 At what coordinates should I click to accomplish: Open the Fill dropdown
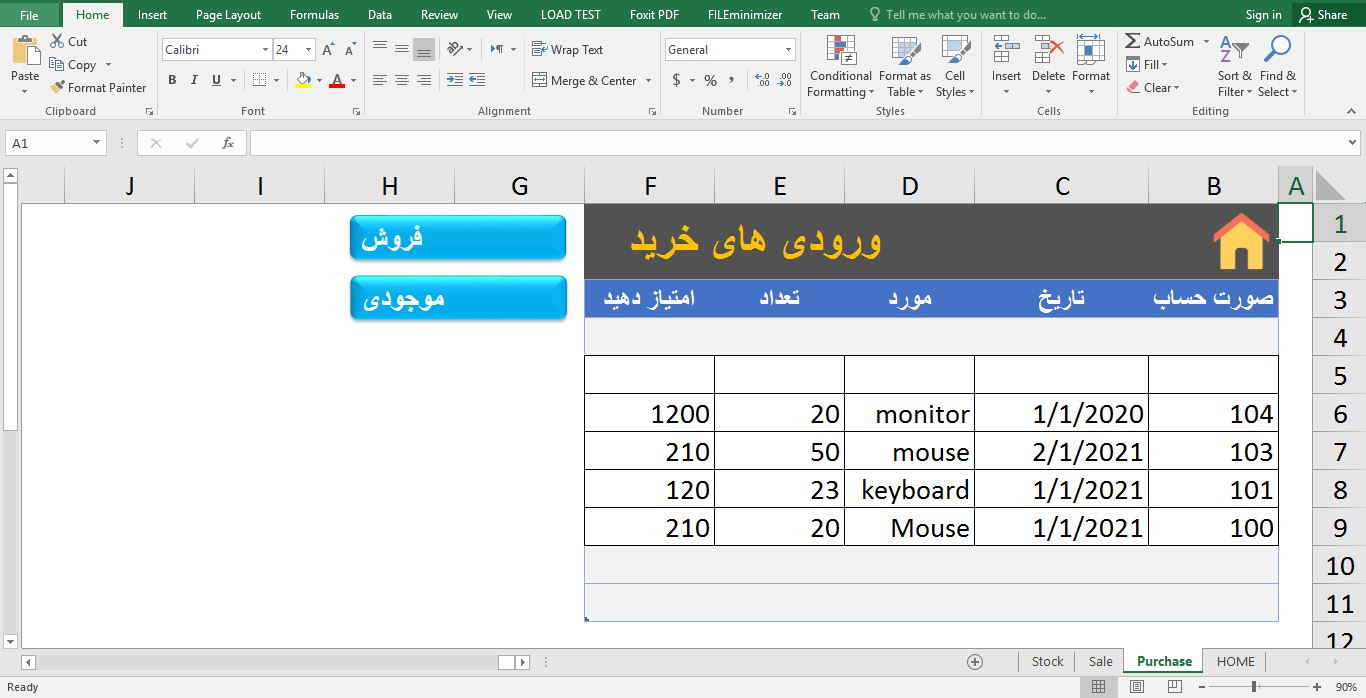[1147, 64]
